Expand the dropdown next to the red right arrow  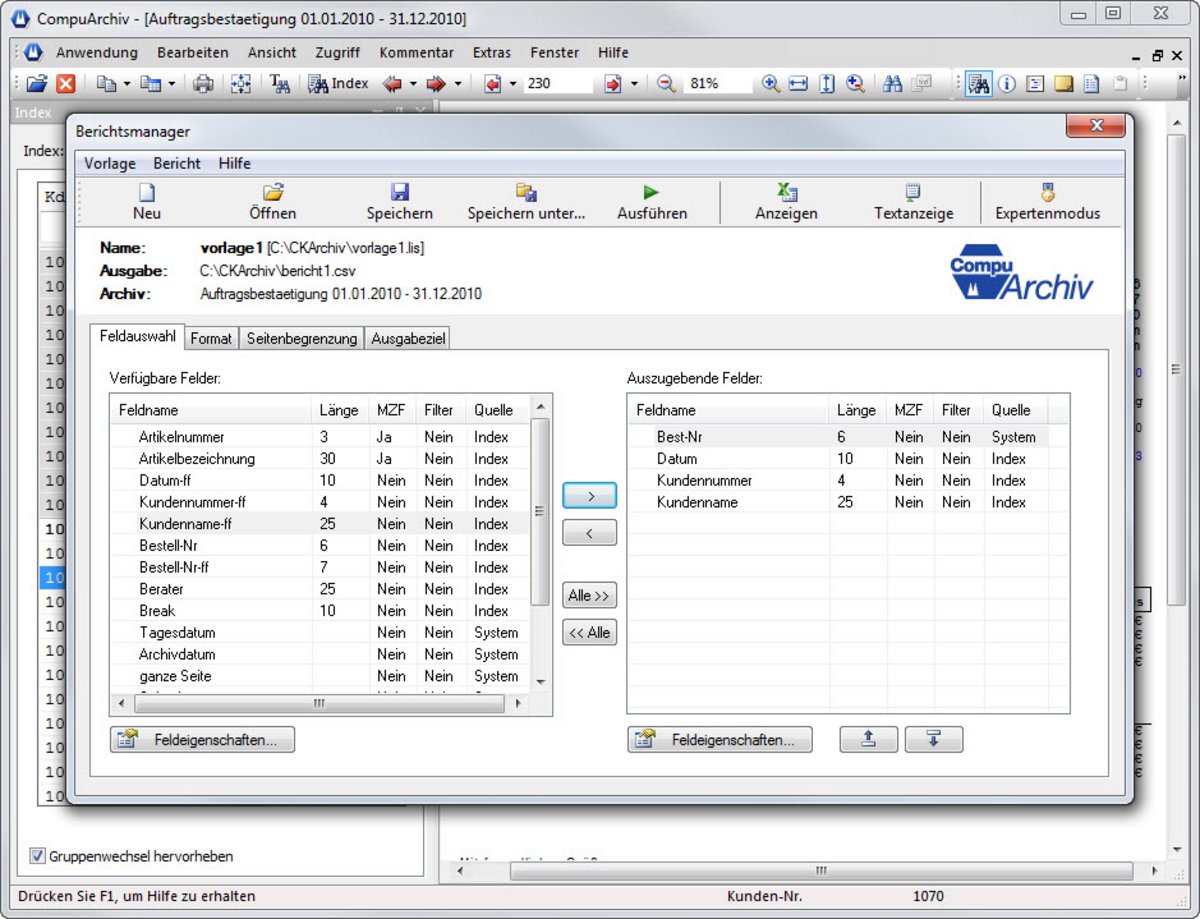click(x=458, y=84)
